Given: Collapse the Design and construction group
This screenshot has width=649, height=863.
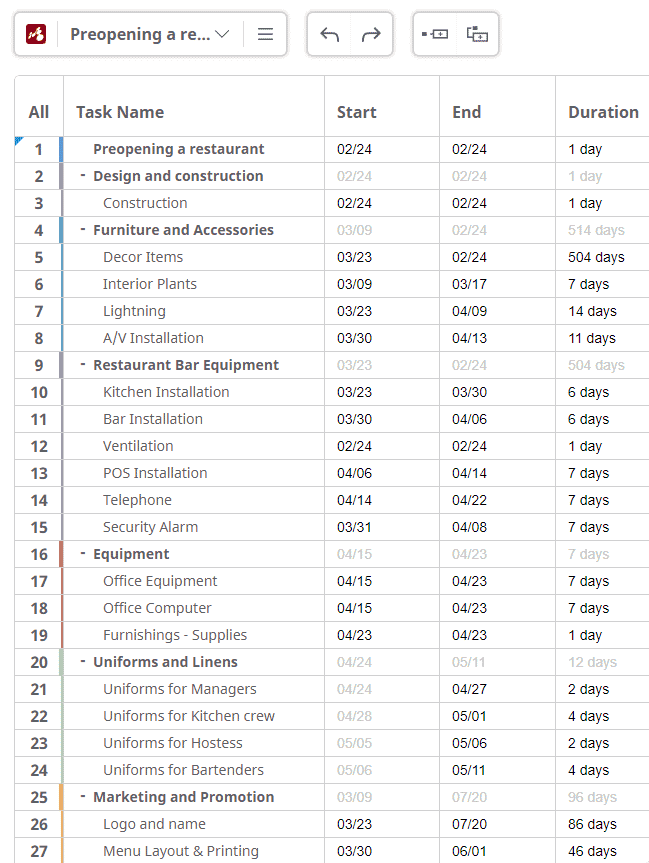Looking at the screenshot, I should coord(83,176).
